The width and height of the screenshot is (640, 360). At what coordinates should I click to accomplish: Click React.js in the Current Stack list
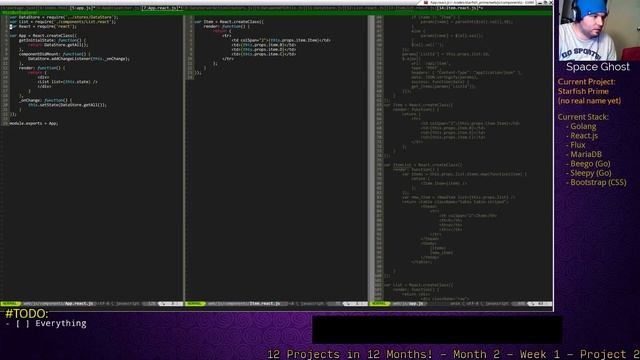coord(584,136)
